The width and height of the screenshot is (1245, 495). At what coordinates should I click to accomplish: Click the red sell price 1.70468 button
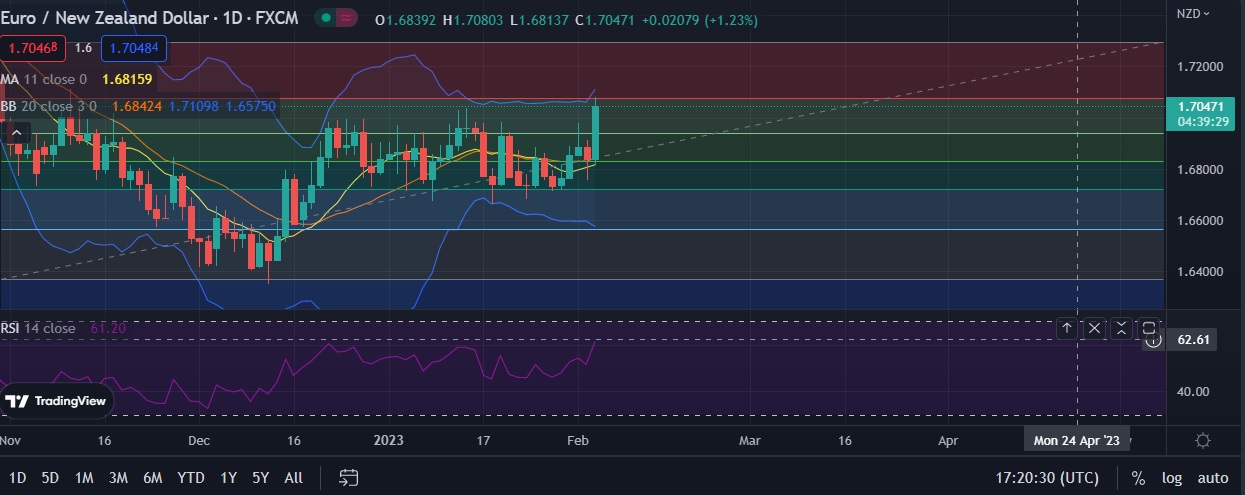[x=33, y=48]
